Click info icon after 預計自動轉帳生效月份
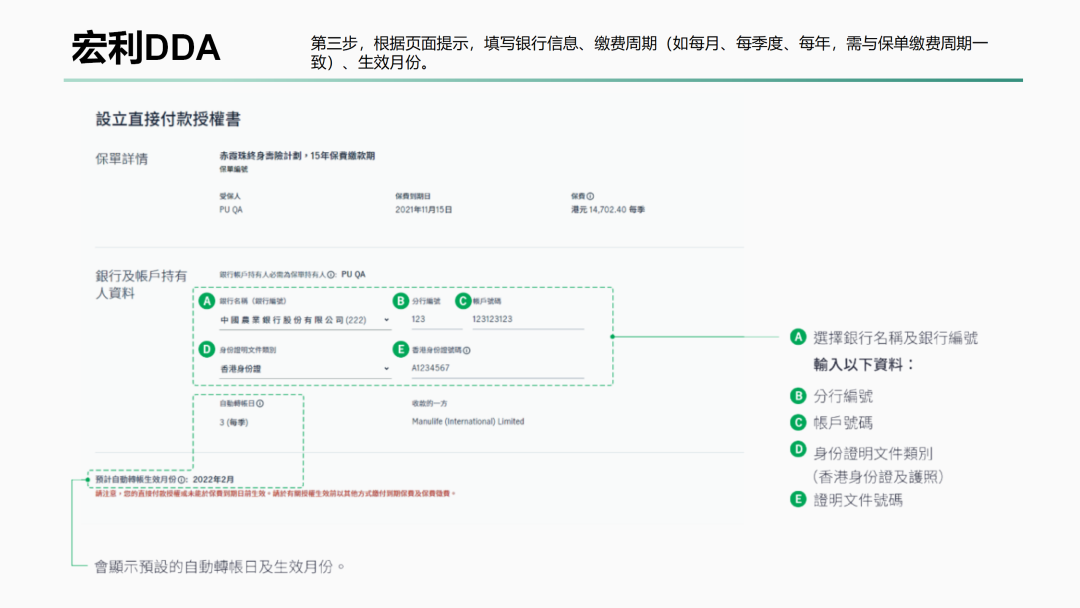The image size is (1080, 608). 181,479
